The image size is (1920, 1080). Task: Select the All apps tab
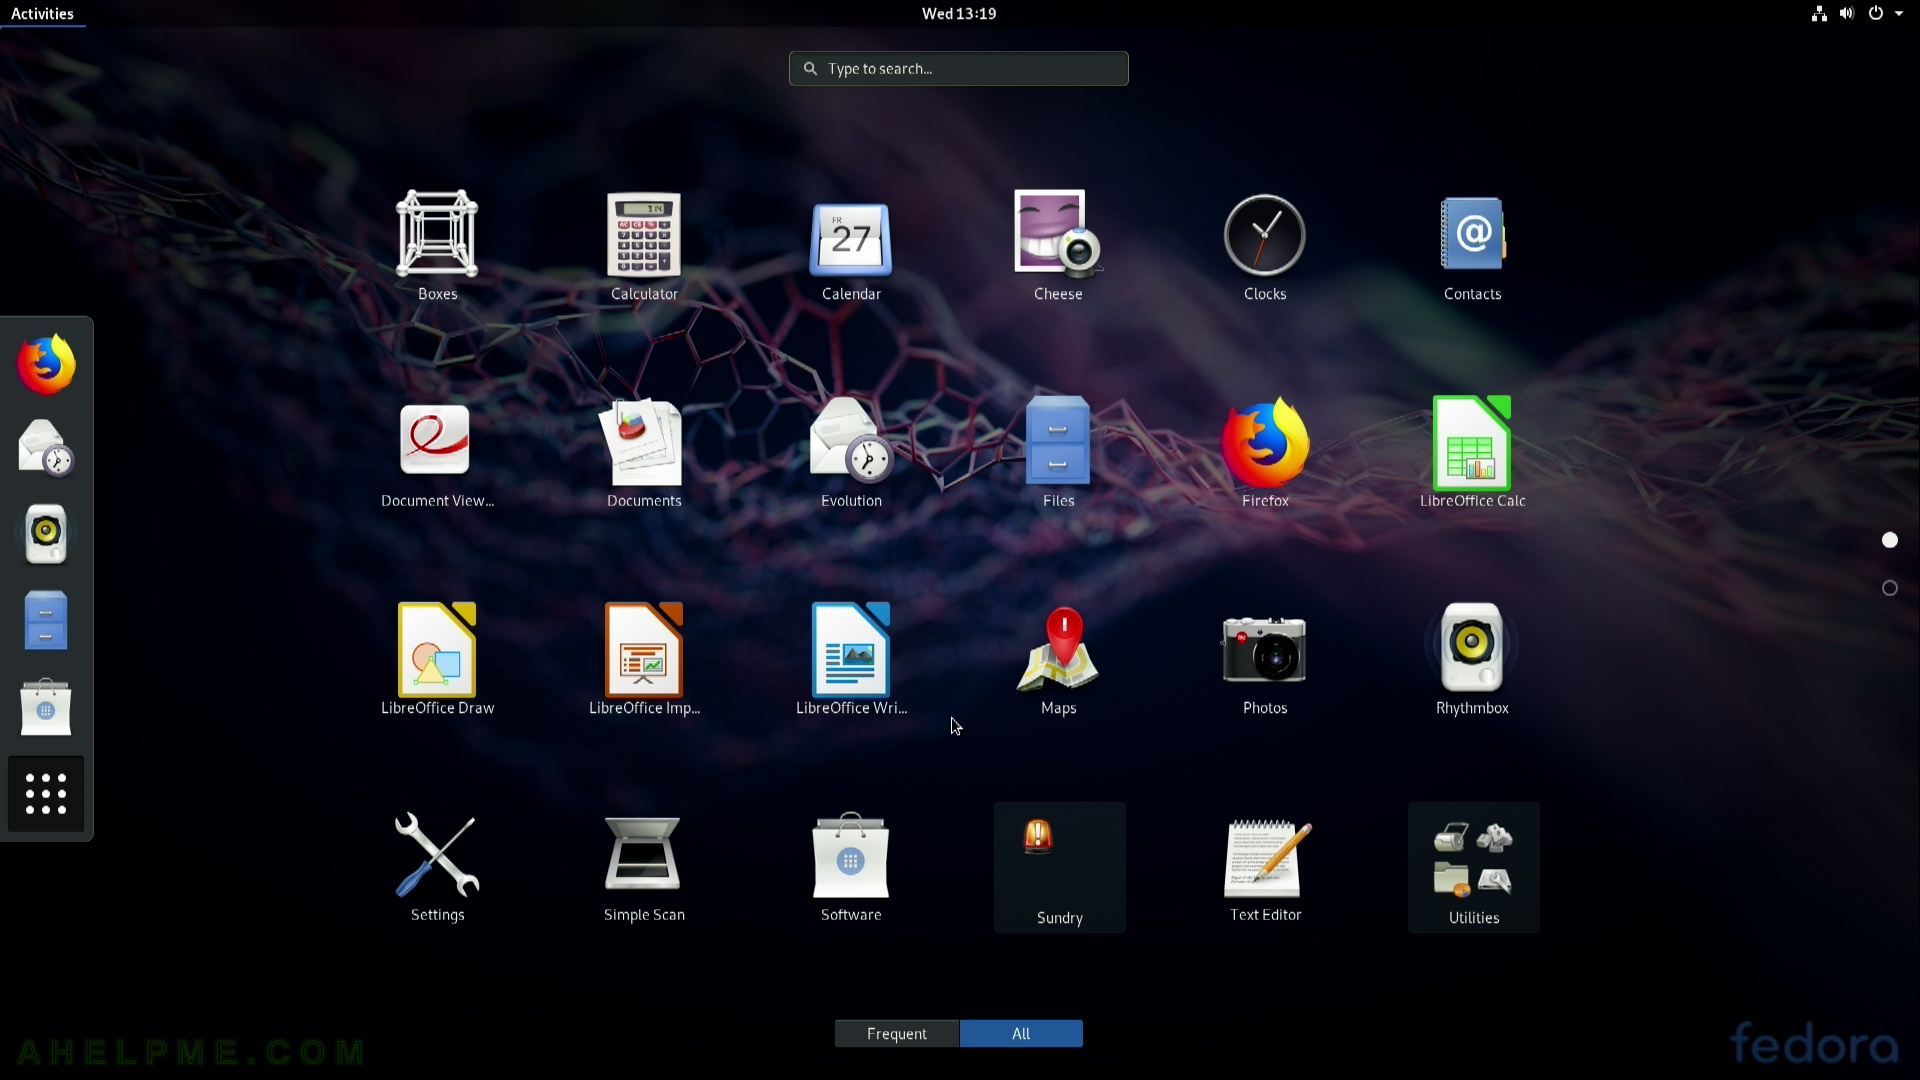[x=1021, y=1033]
